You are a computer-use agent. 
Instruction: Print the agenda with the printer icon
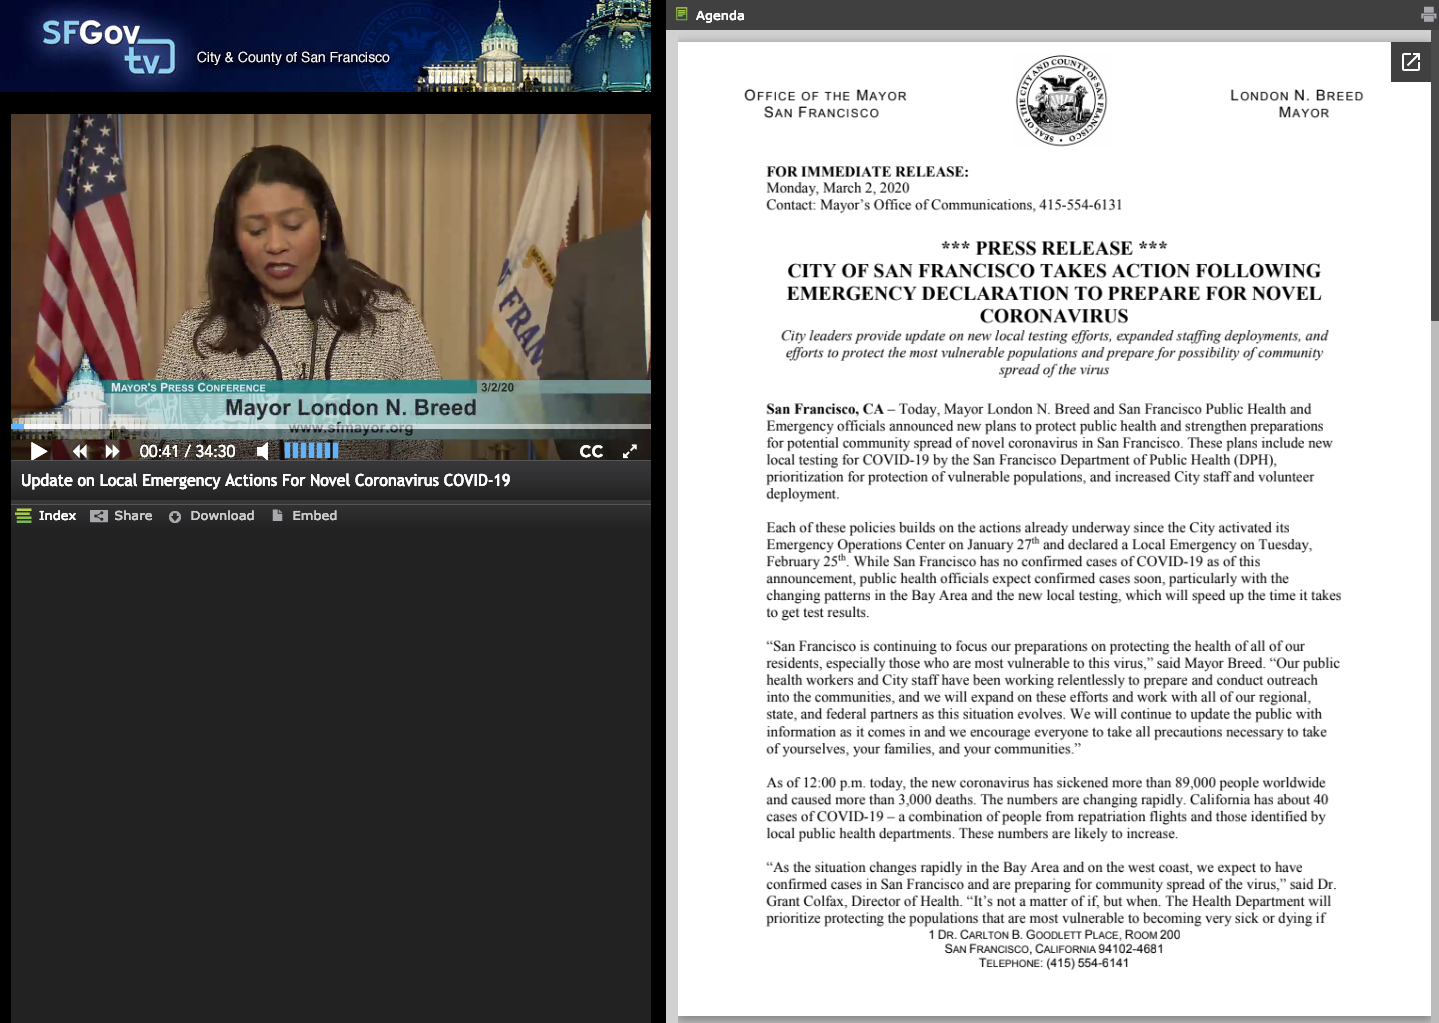pos(1428,15)
